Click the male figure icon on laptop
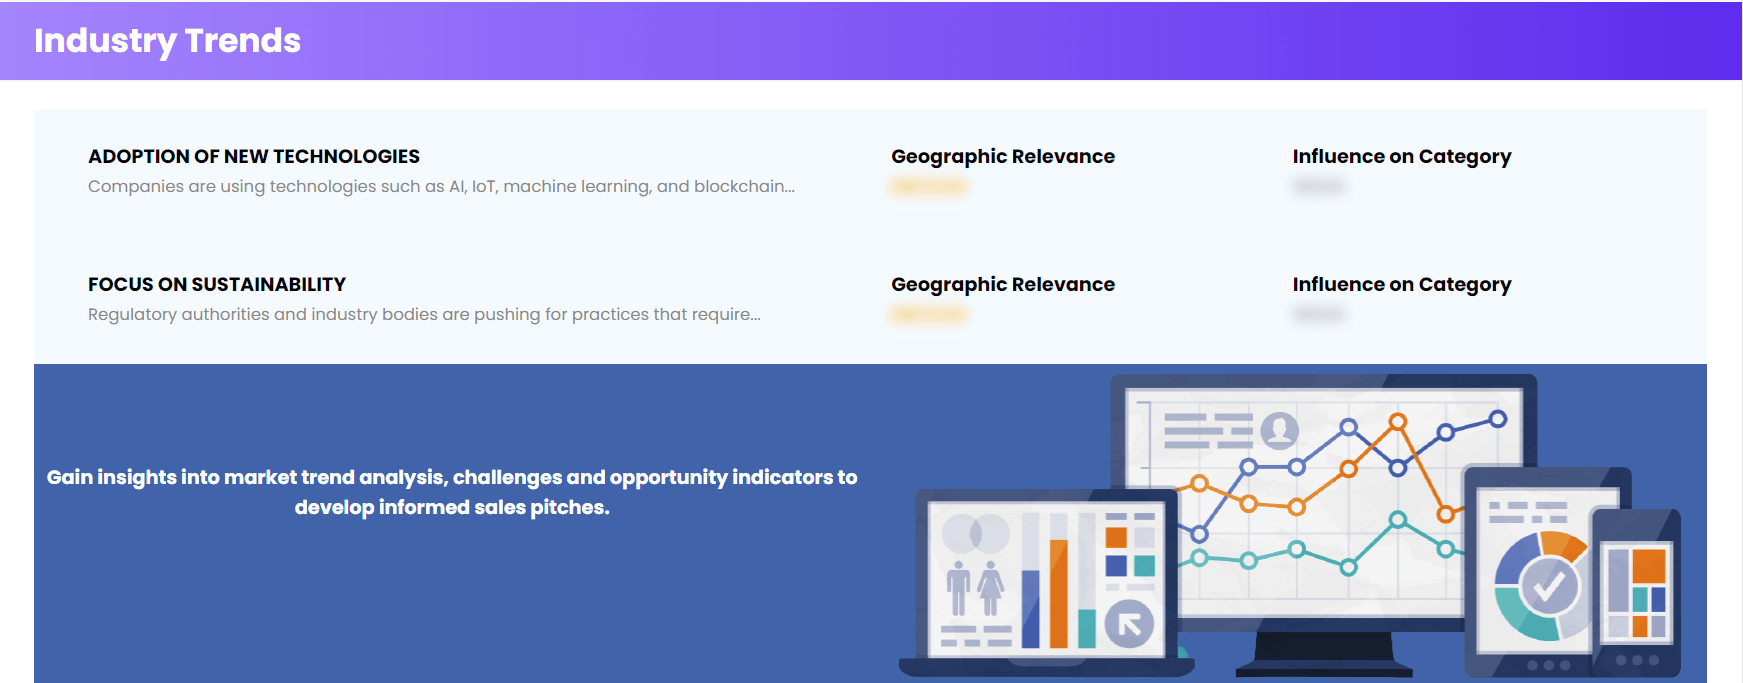 coord(958,589)
